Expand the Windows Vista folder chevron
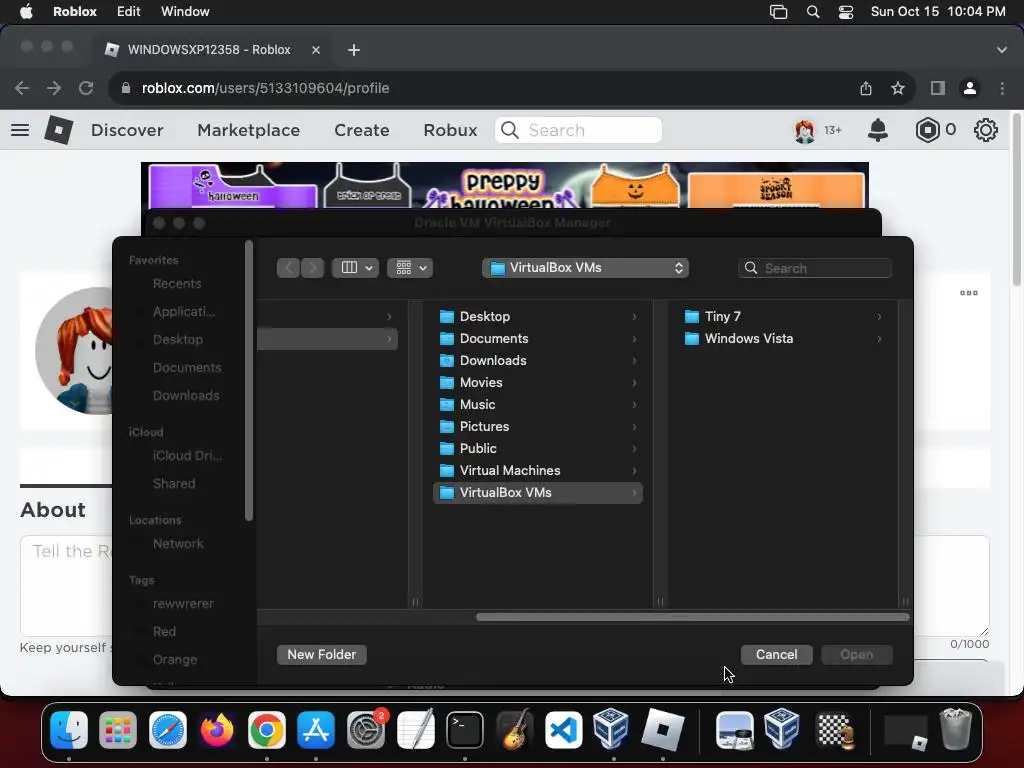 coord(879,339)
